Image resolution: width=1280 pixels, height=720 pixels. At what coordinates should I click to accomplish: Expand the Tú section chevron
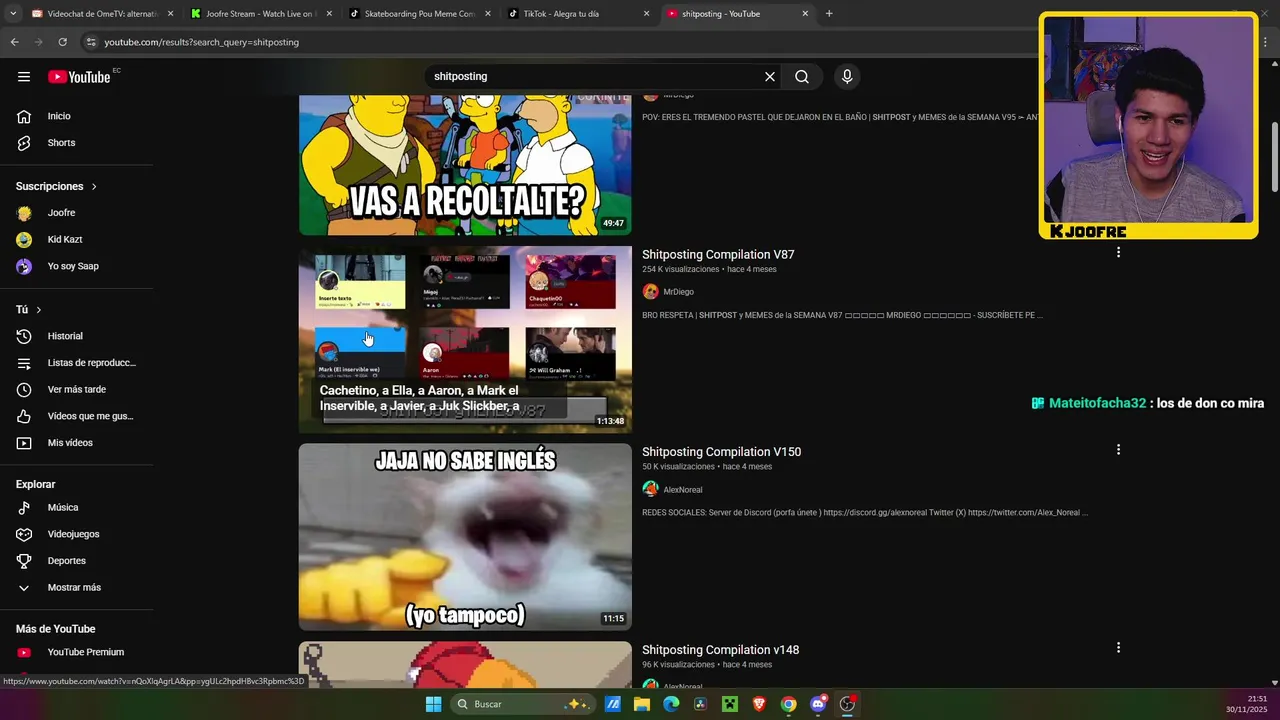(39, 310)
